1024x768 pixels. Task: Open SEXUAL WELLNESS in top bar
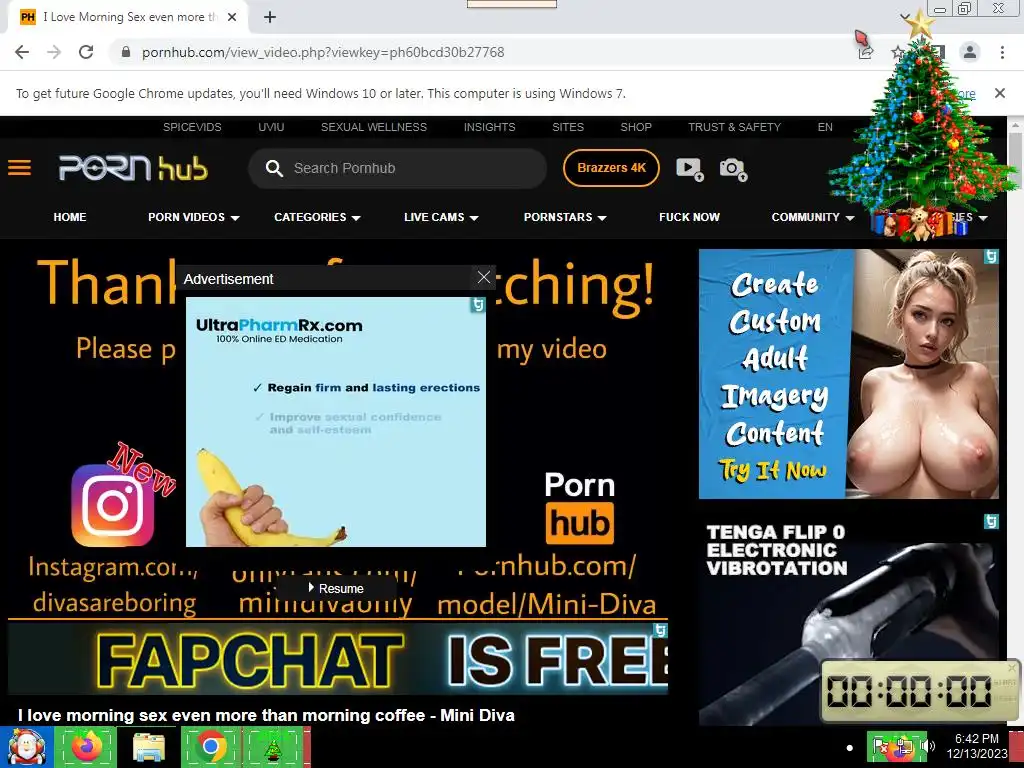coord(374,127)
